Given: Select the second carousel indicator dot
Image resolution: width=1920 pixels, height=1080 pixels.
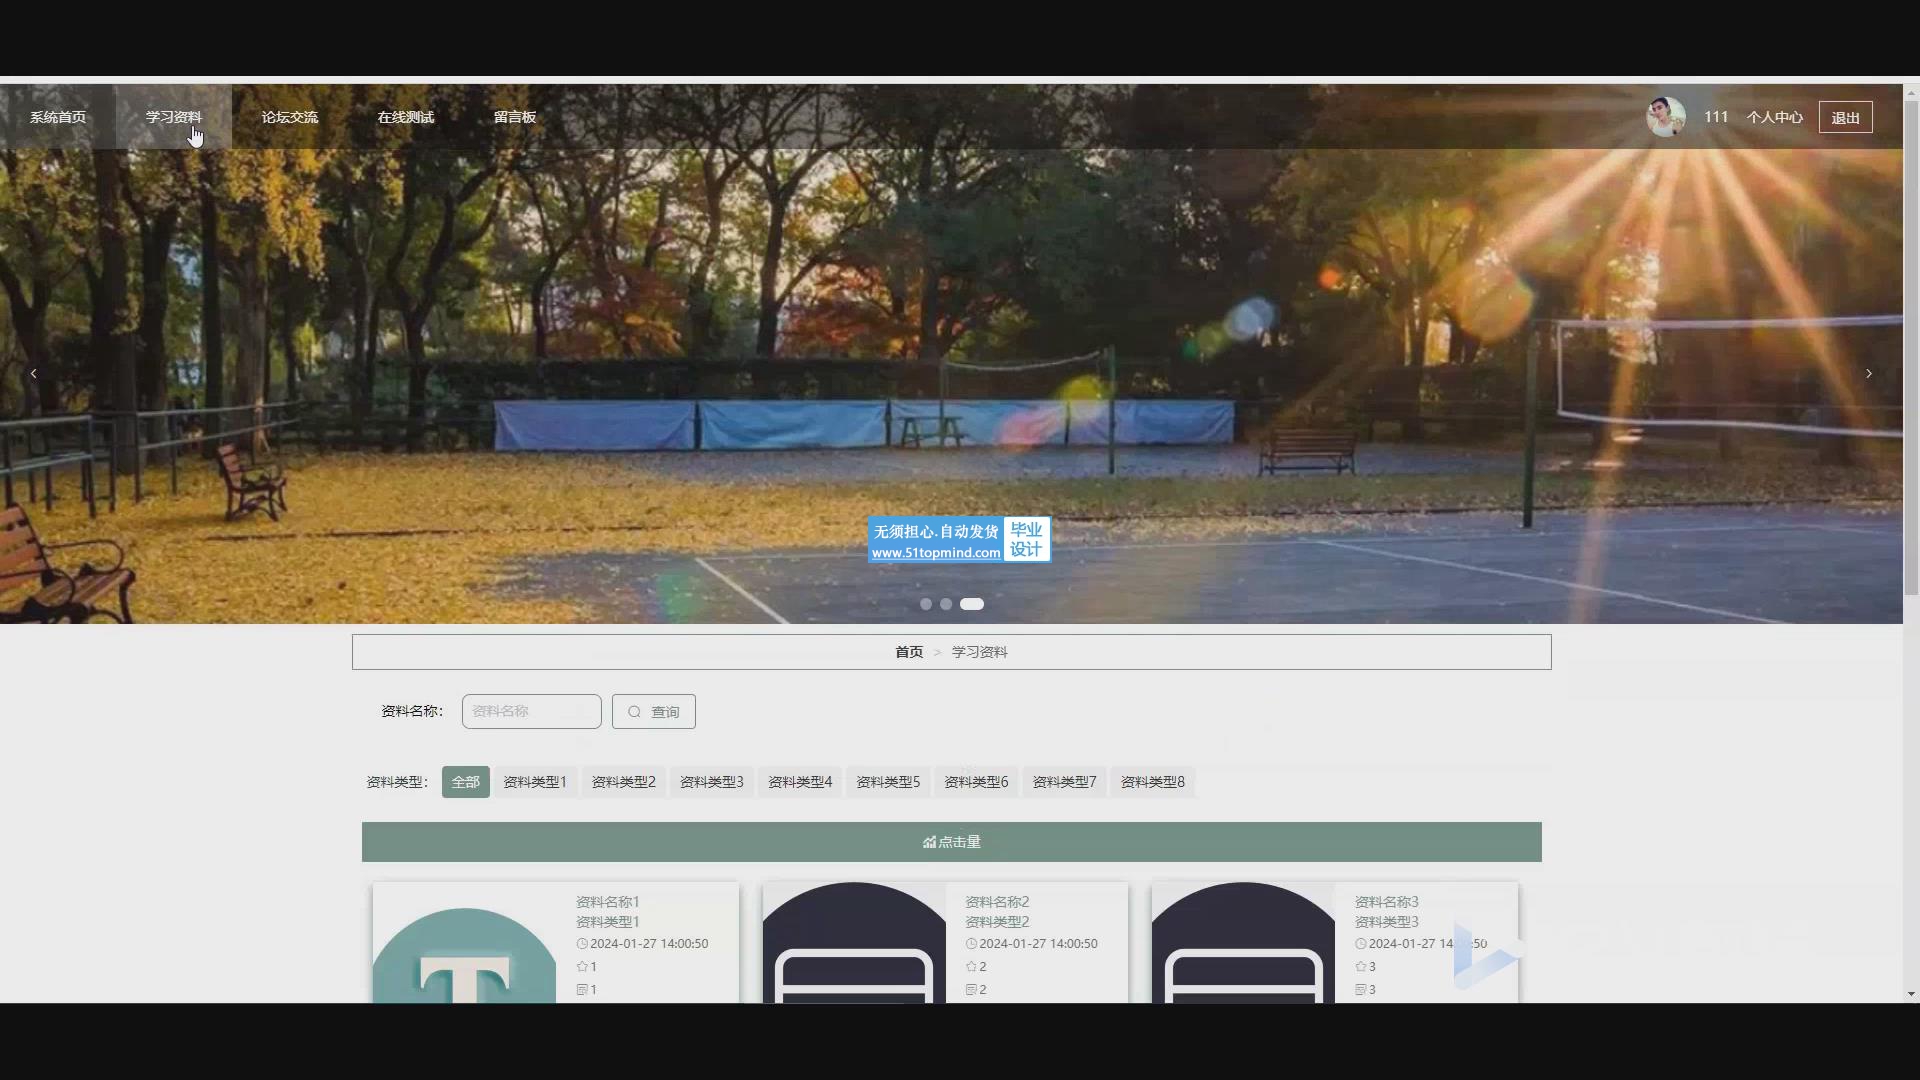Looking at the screenshot, I should coord(946,604).
